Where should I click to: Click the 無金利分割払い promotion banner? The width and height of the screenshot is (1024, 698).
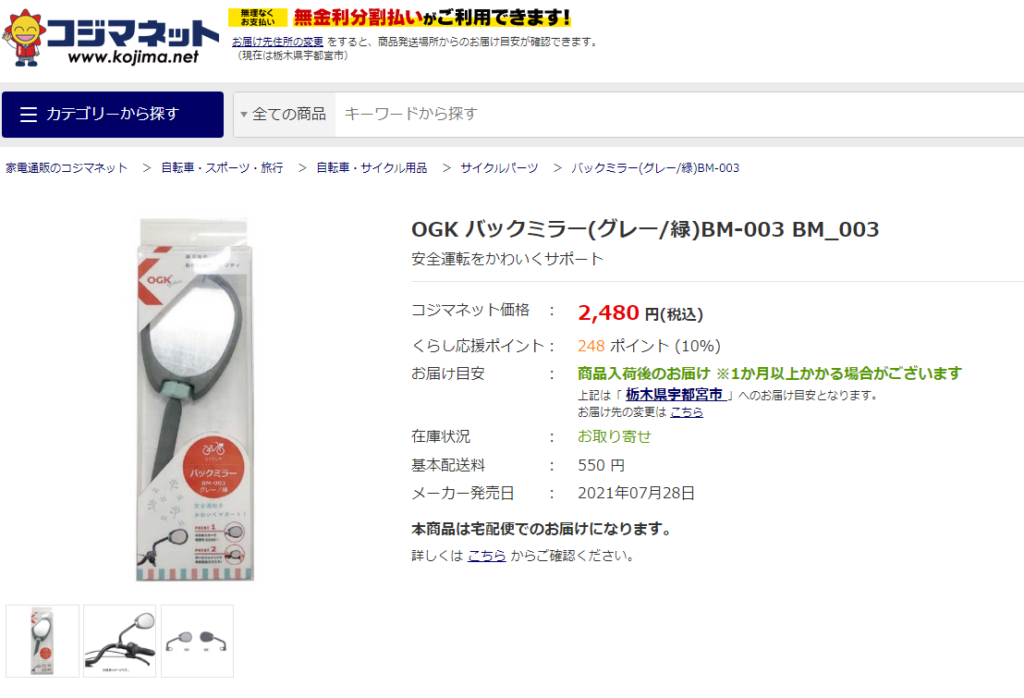pyautogui.click(x=400, y=18)
